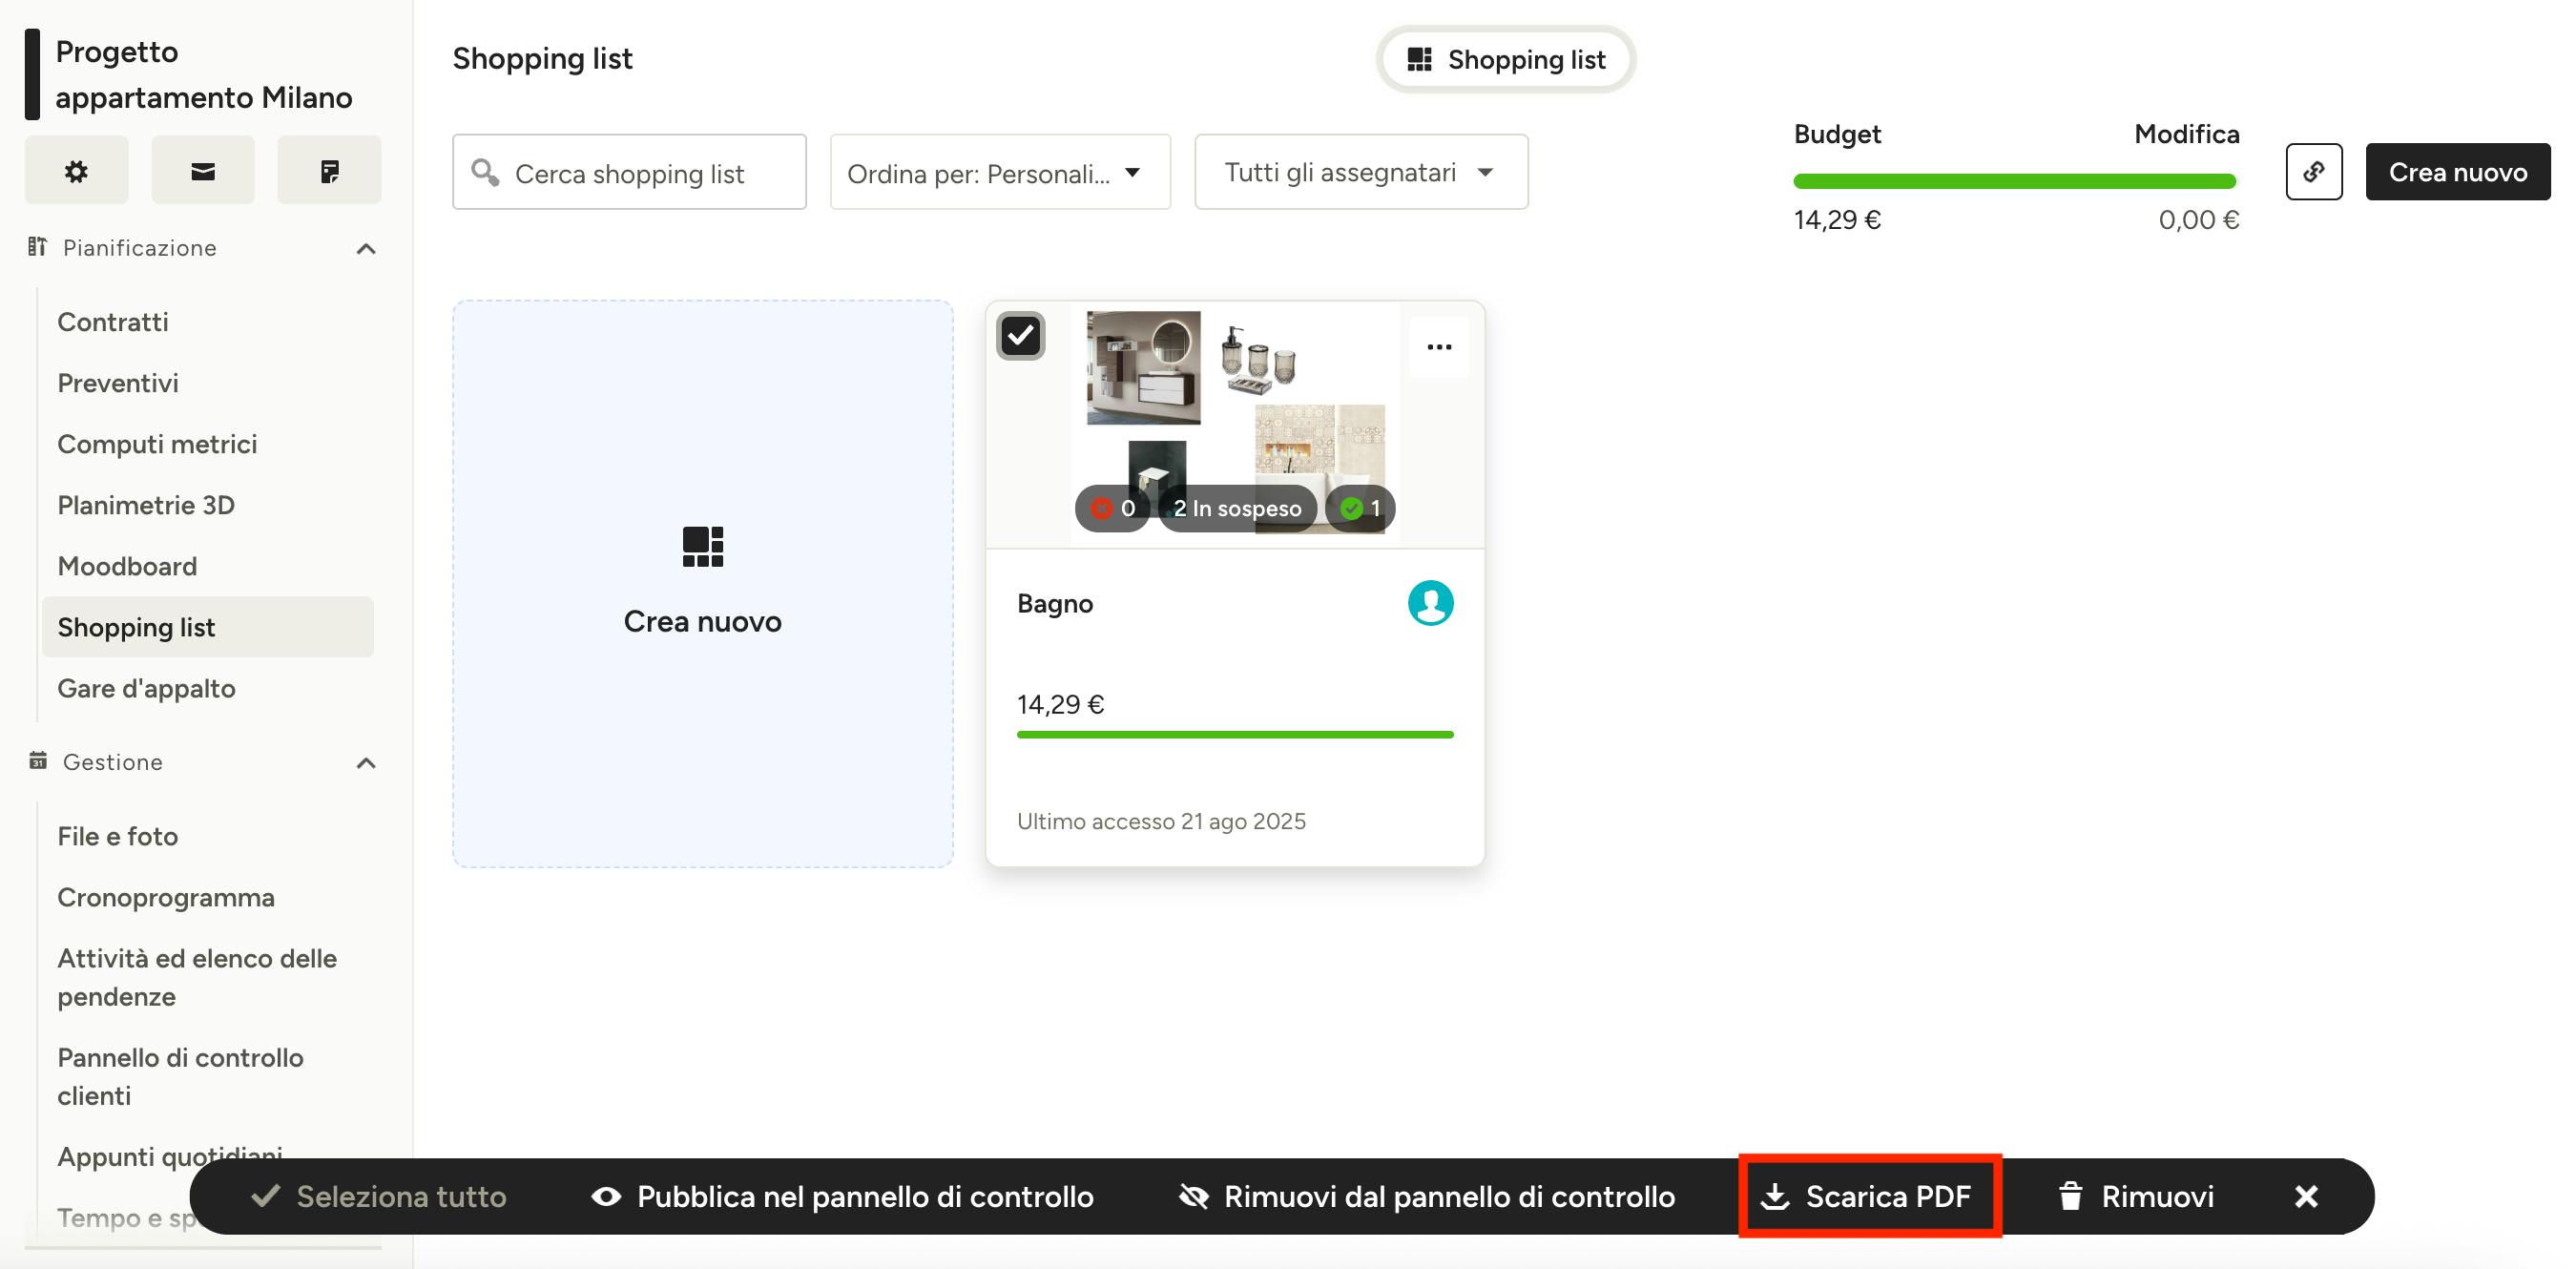Open Moodboard in the sidebar
Viewport: 2576px width, 1269px height.
127,566
